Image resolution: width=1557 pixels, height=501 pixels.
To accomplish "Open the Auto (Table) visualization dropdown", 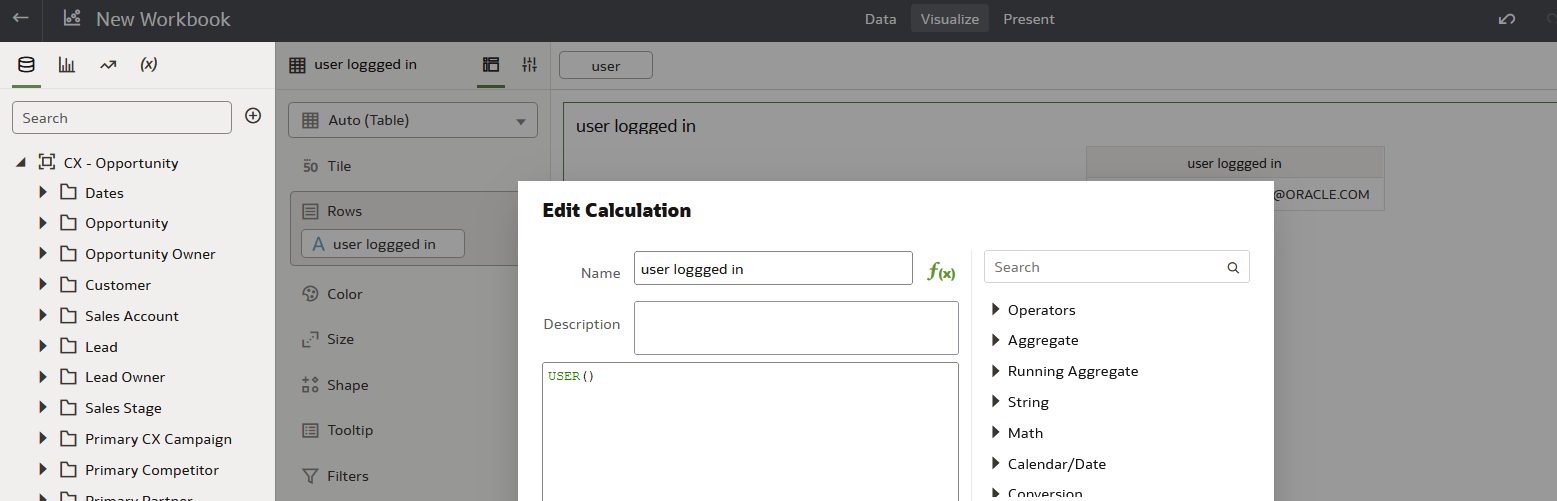I will pos(413,120).
